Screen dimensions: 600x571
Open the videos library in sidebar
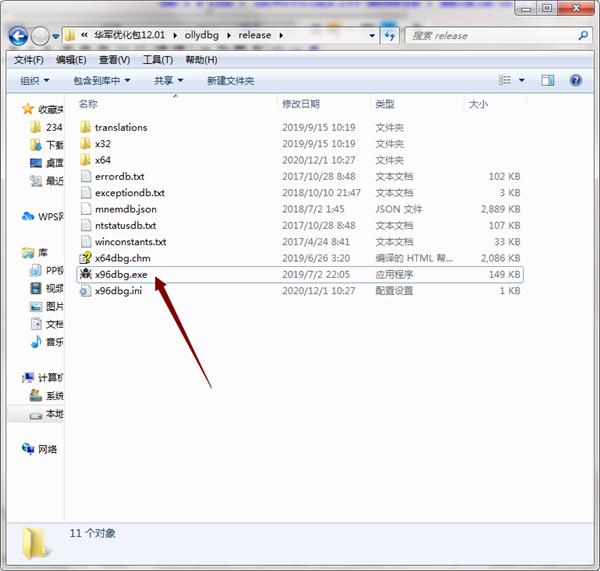(46, 288)
